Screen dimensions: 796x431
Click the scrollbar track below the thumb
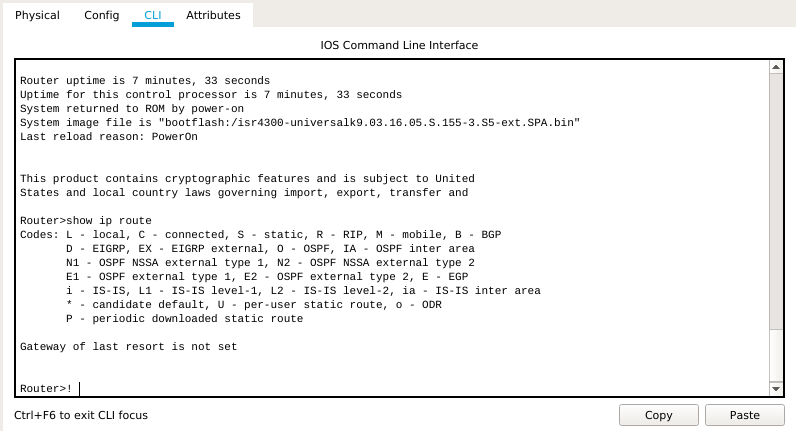[x=776, y=356]
